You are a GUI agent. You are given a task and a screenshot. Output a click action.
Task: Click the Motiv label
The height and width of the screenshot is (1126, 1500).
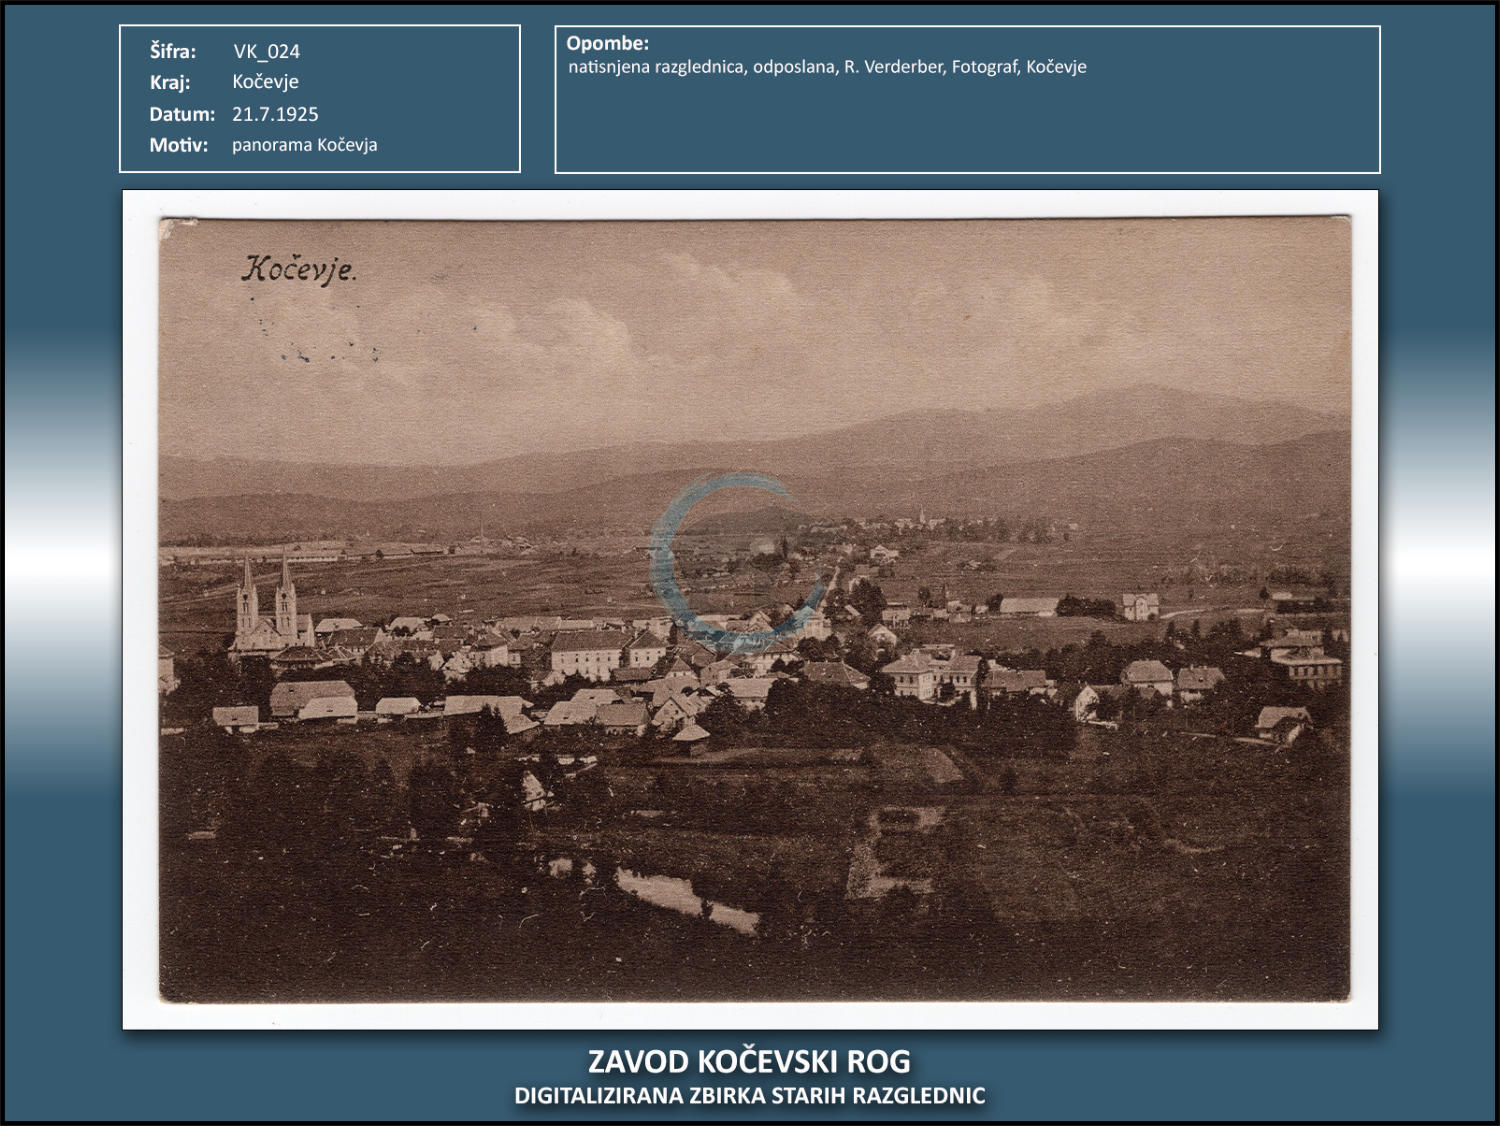(x=179, y=145)
